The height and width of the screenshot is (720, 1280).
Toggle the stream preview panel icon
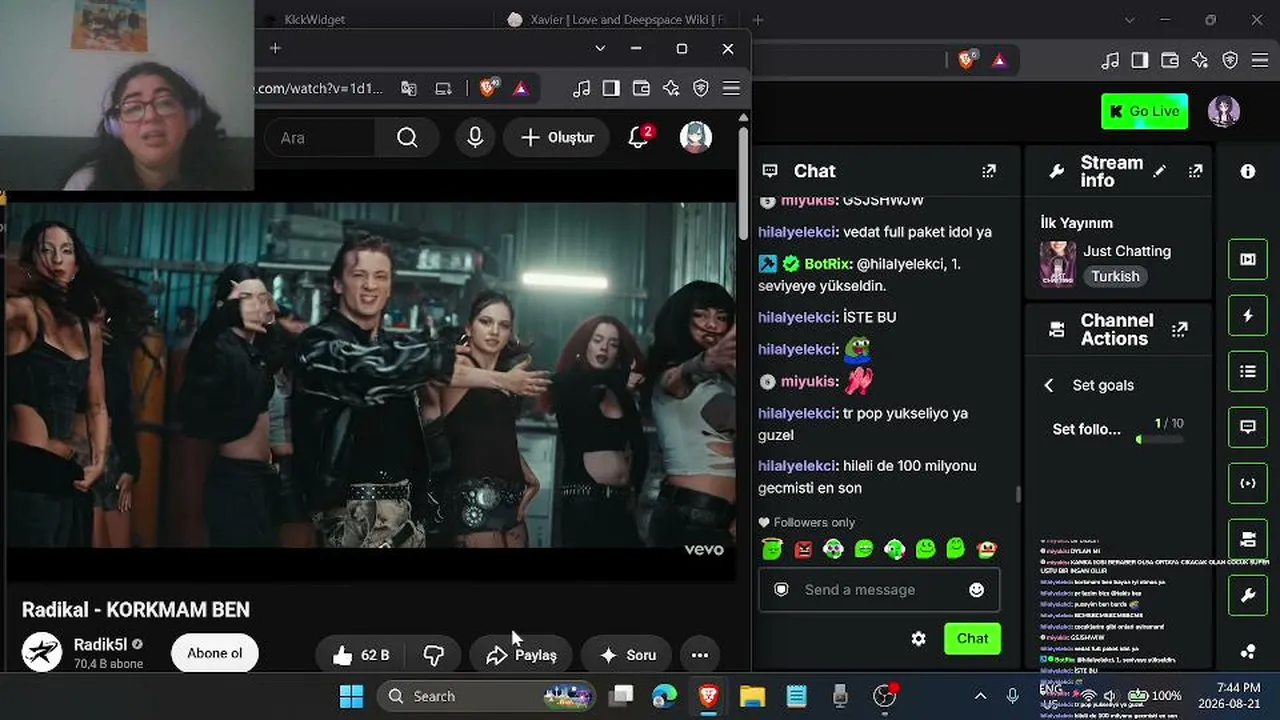[x=1248, y=259]
